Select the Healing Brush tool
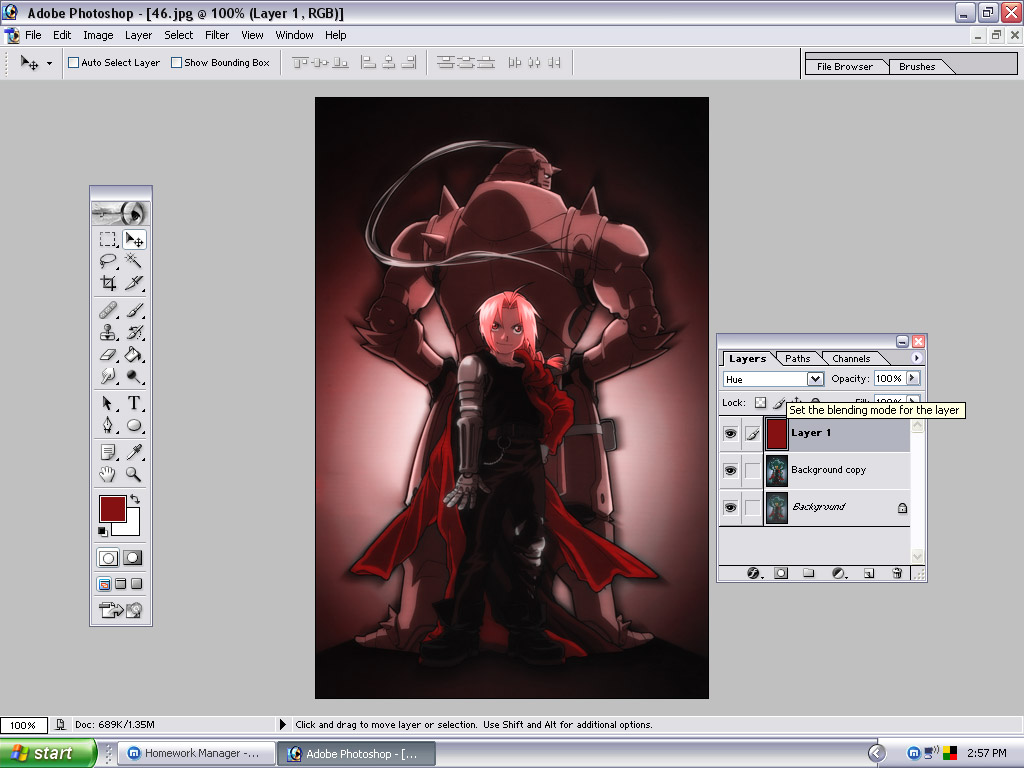 (108, 310)
